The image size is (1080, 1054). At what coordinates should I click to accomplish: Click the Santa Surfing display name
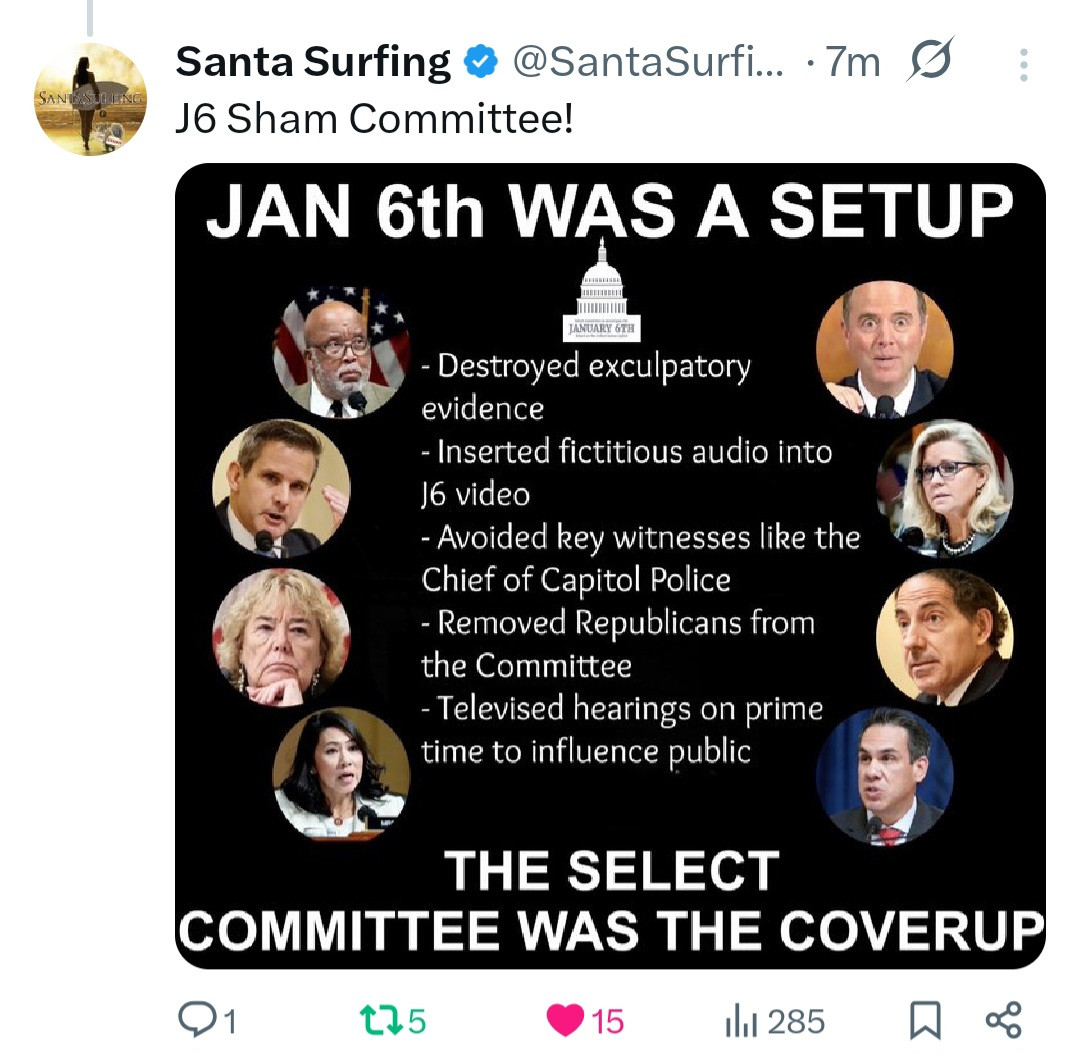312,63
